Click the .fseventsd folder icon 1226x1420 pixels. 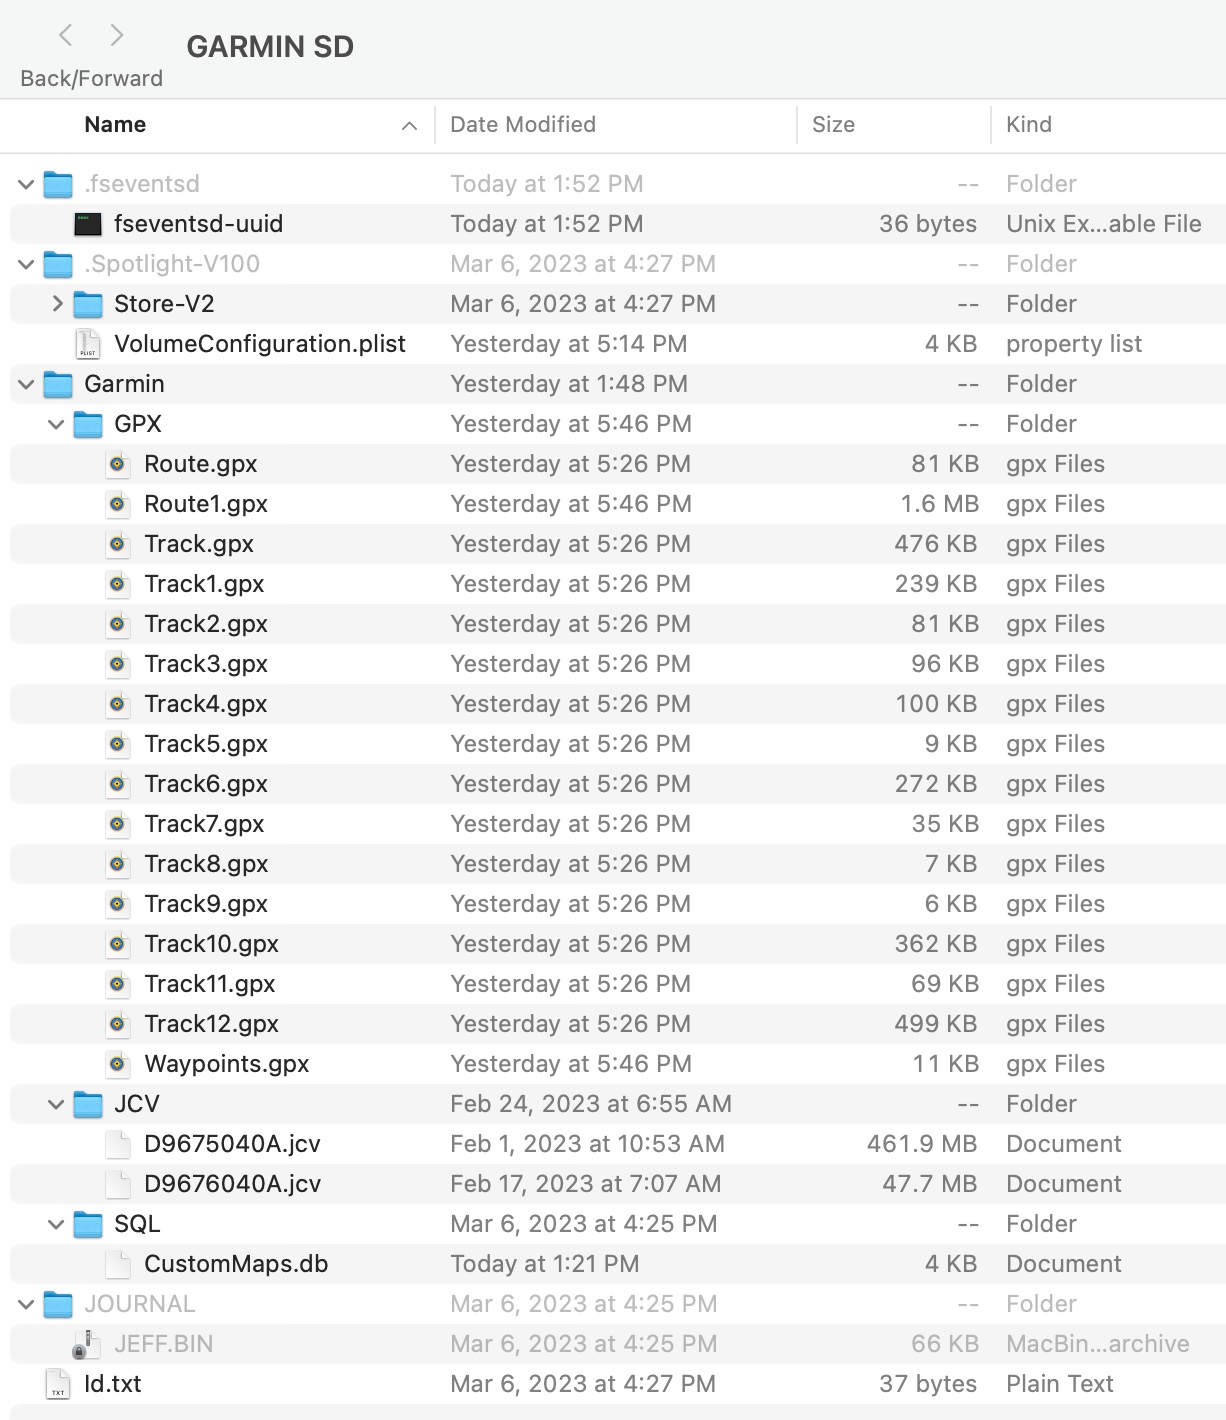[58, 184]
